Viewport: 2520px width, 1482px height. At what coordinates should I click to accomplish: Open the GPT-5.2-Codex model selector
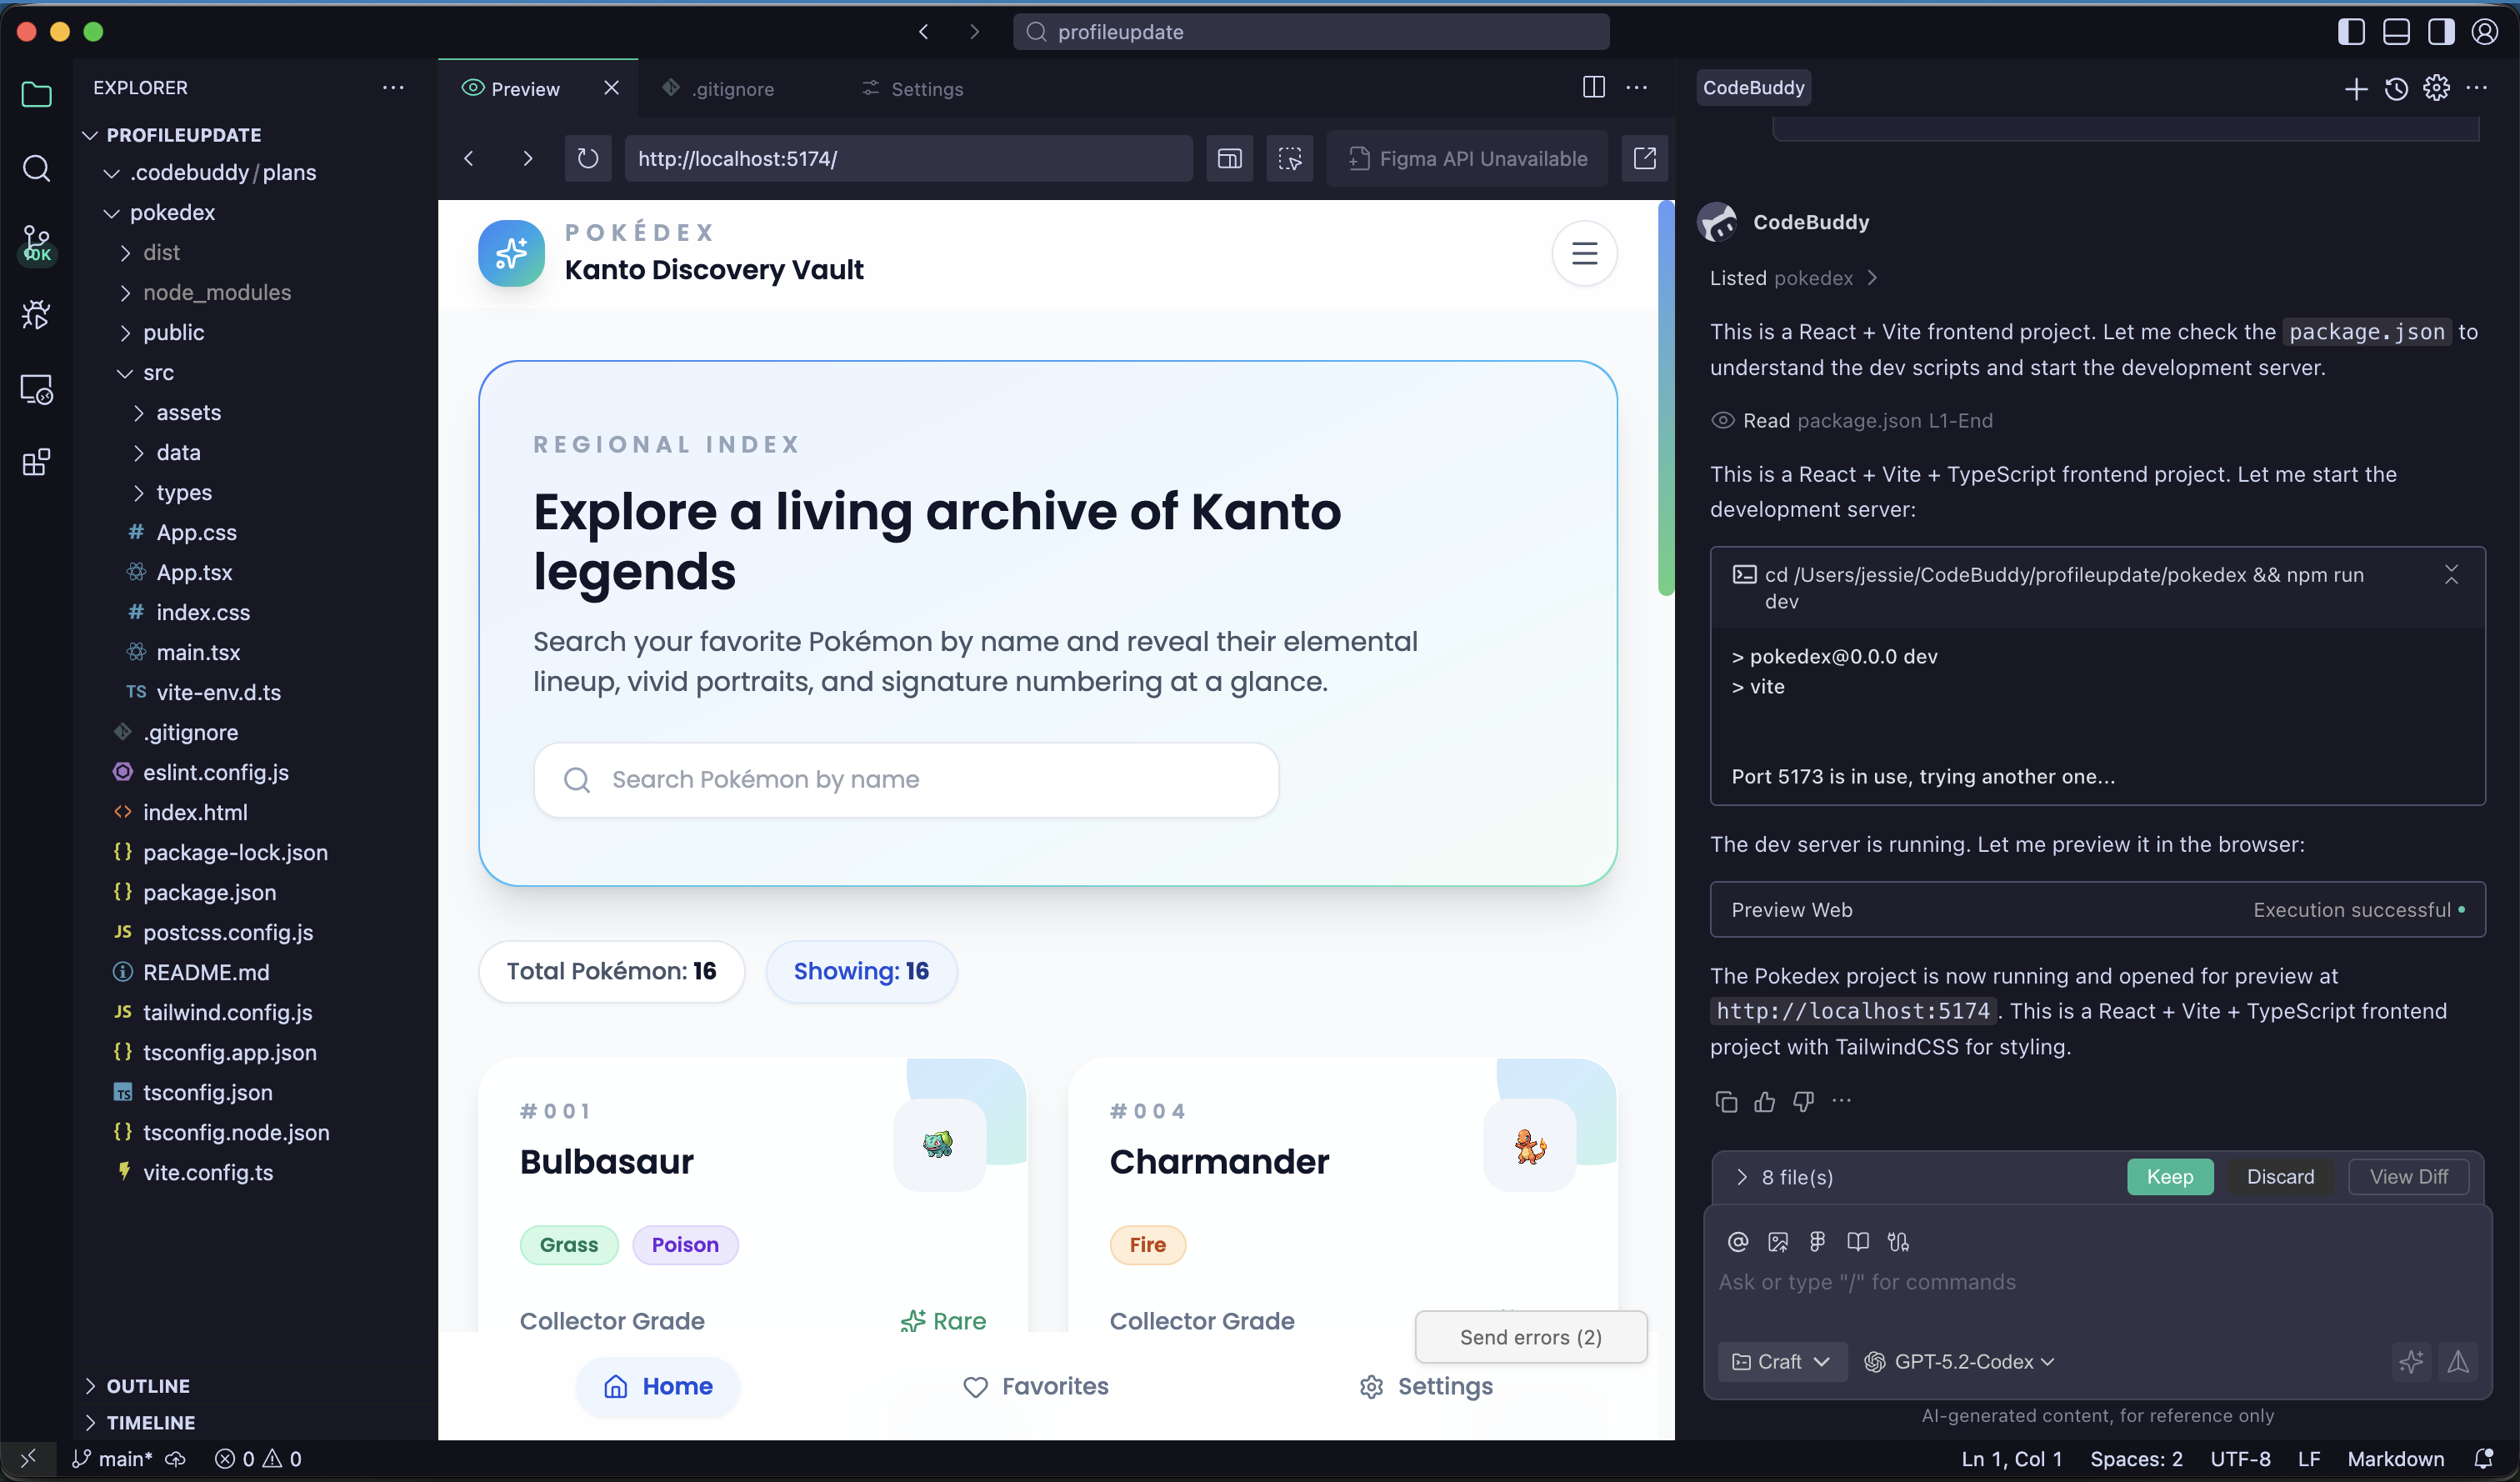pyautogui.click(x=1960, y=1361)
